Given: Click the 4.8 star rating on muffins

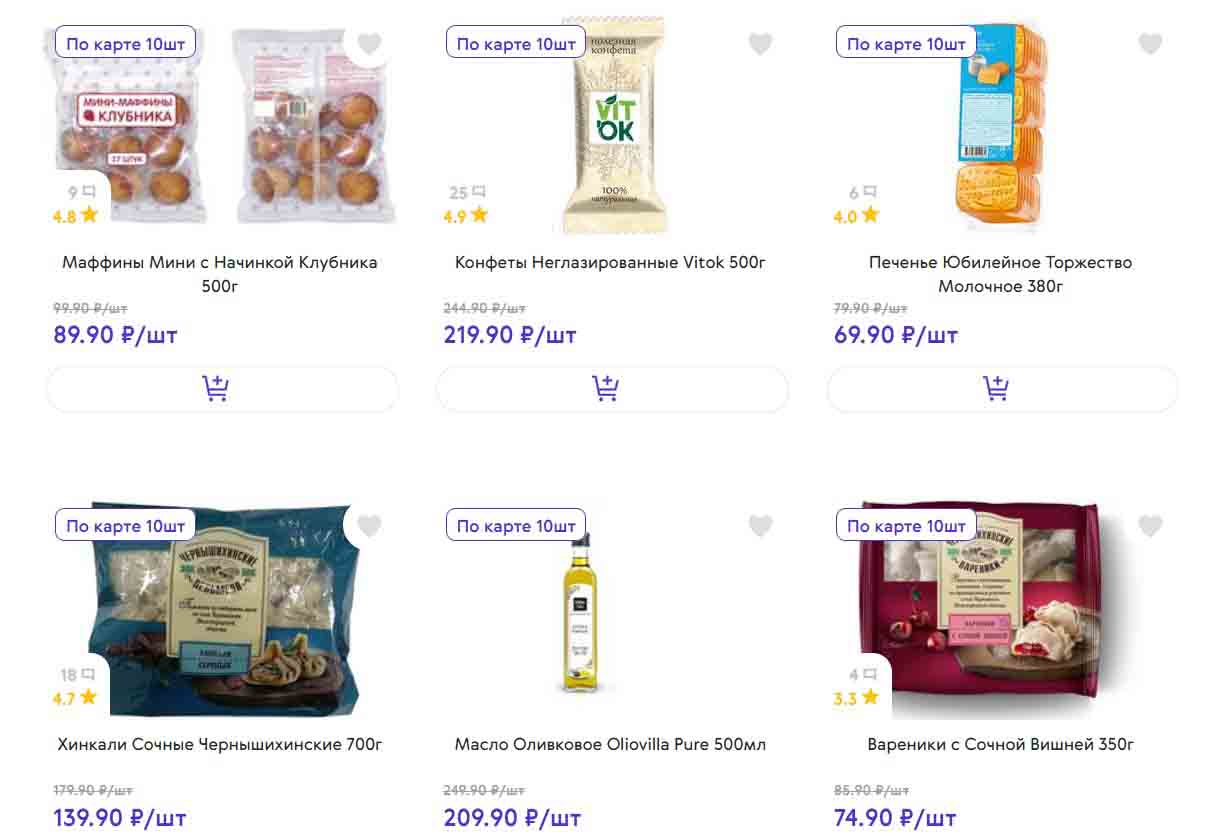Looking at the screenshot, I should (x=75, y=215).
